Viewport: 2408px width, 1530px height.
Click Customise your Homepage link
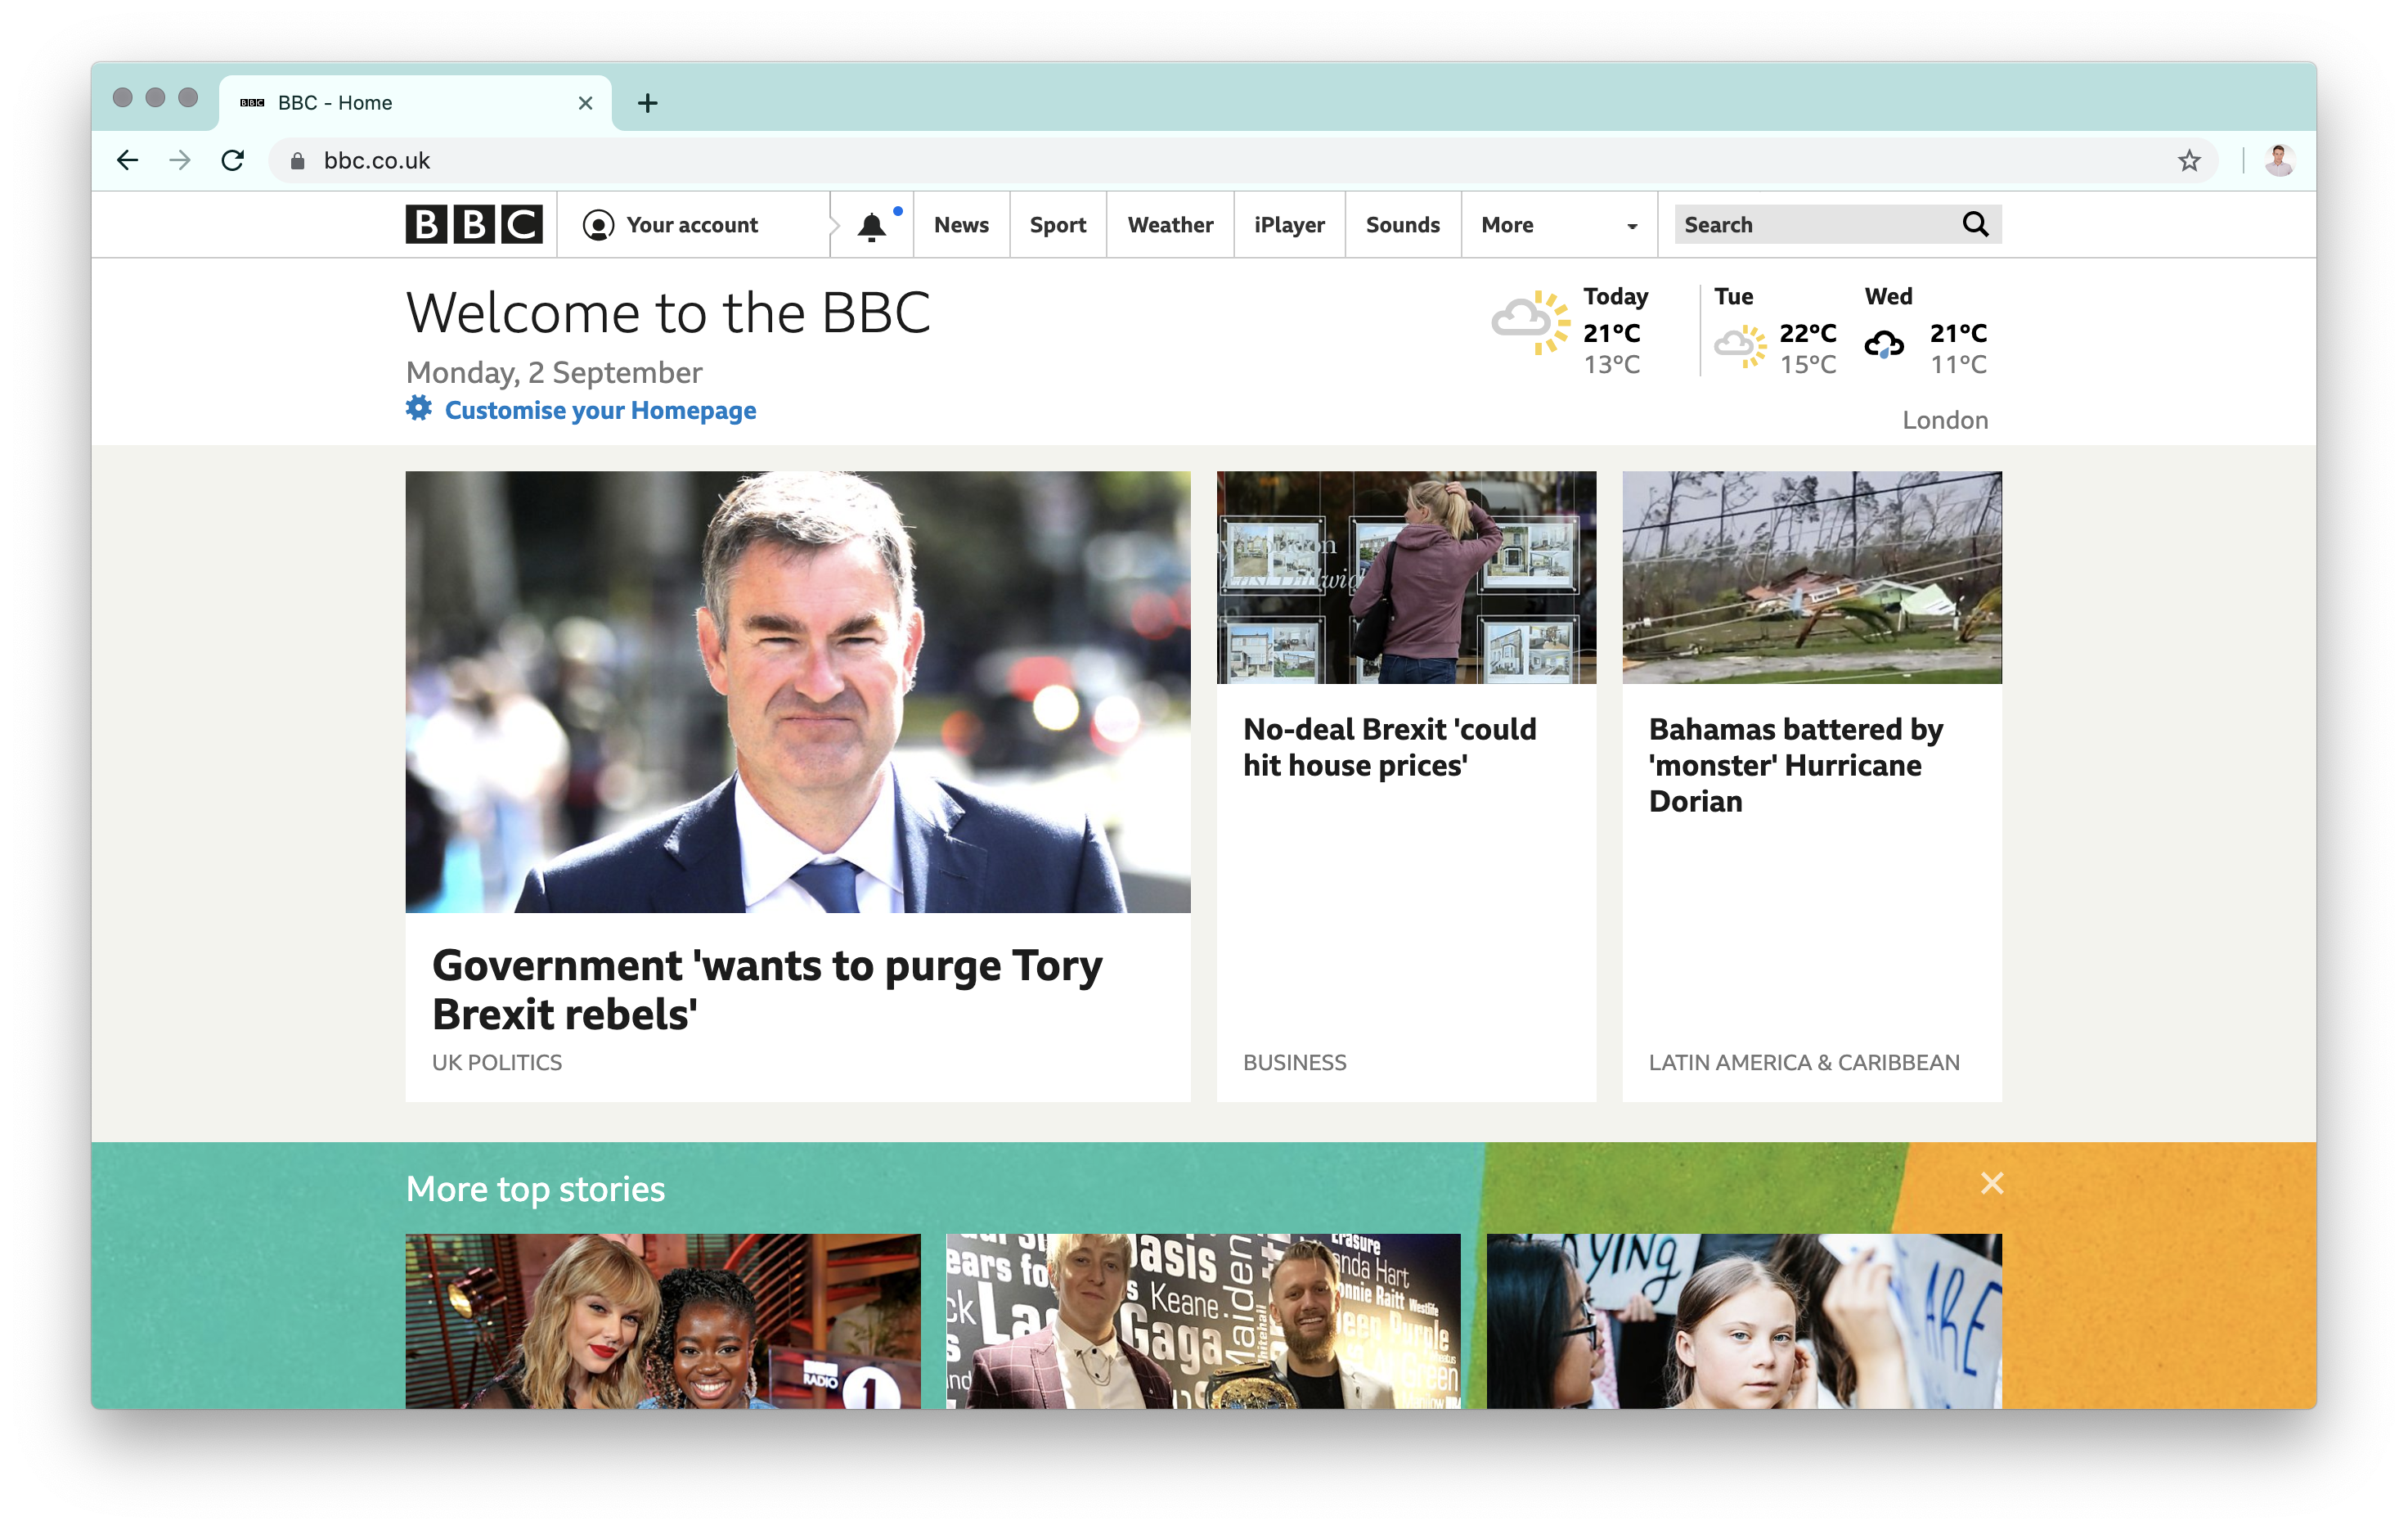tap(600, 410)
